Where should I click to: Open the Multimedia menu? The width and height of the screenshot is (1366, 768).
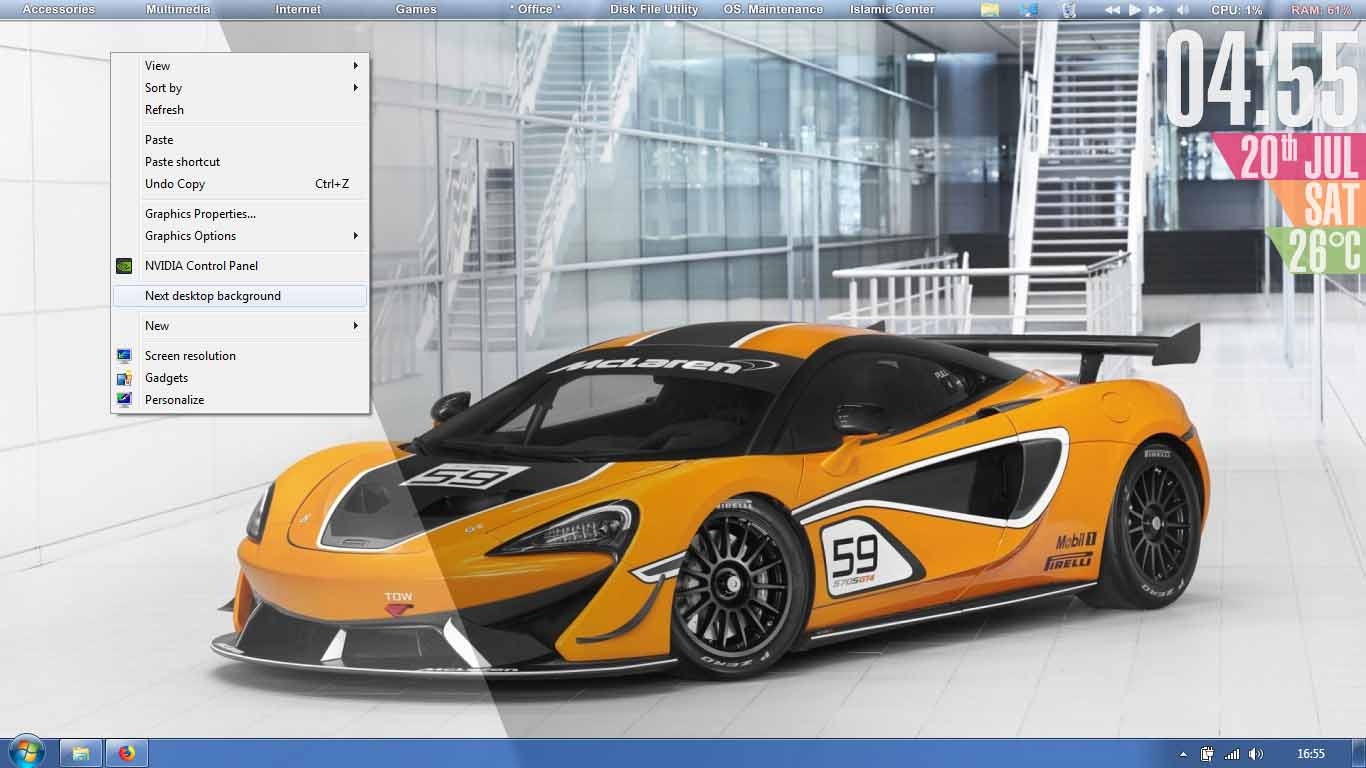(178, 9)
